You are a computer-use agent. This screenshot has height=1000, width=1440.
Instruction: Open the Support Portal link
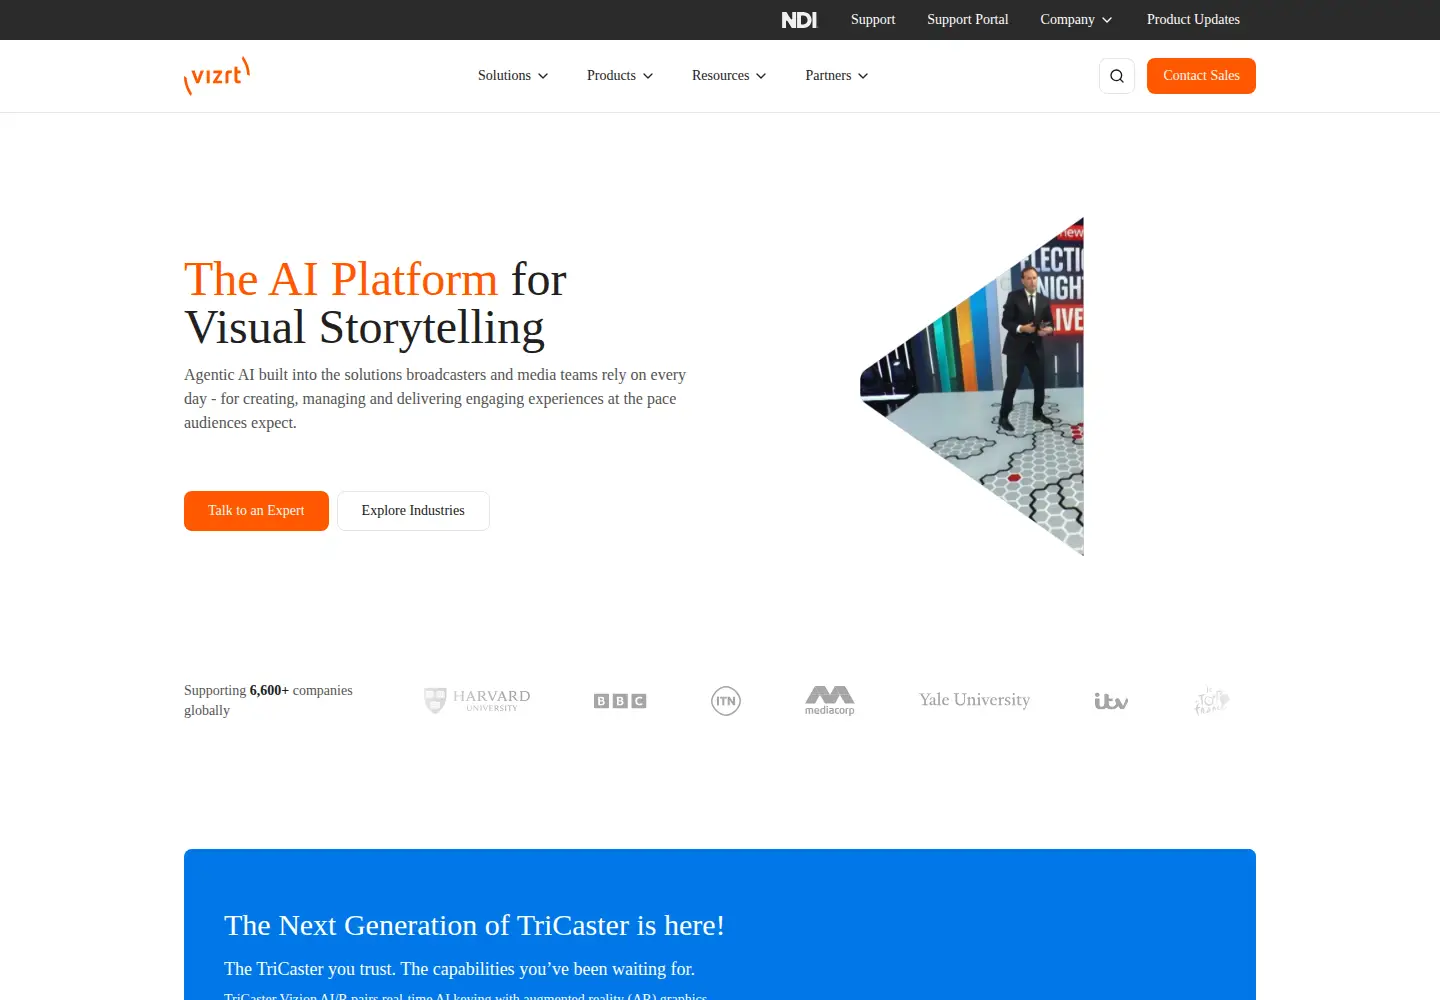pyautogui.click(x=968, y=20)
